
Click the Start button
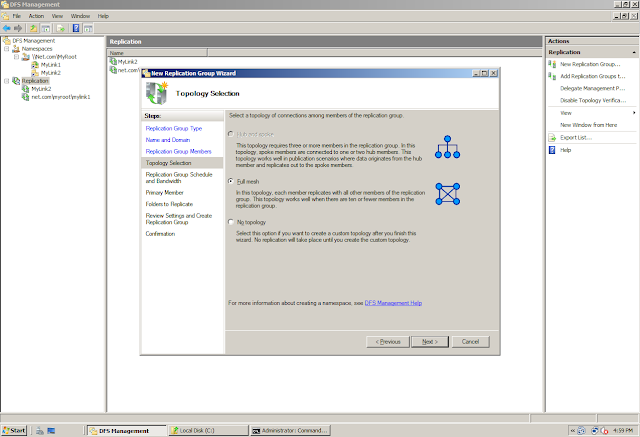[x=14, y=430]
